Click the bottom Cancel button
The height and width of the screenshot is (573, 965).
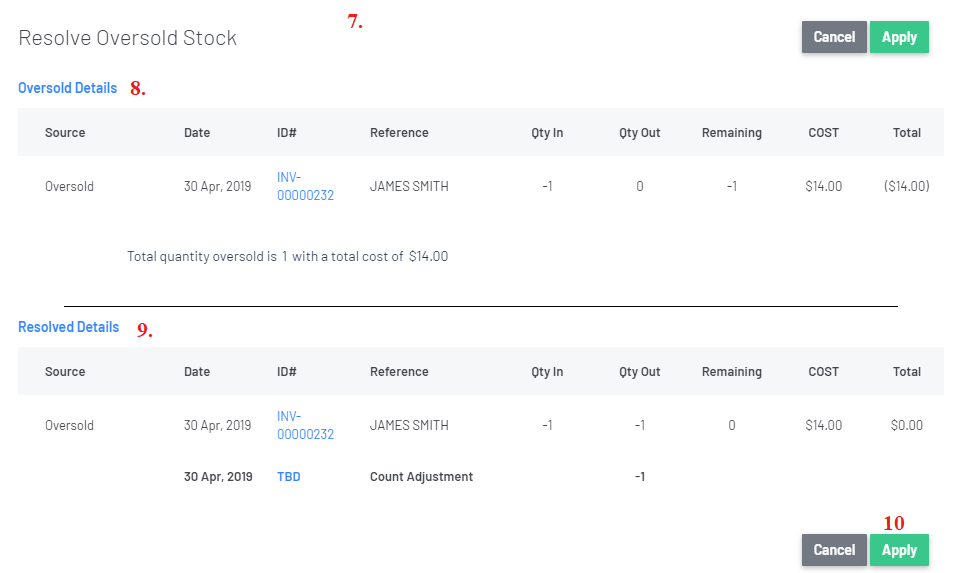[x=834, y=550]
